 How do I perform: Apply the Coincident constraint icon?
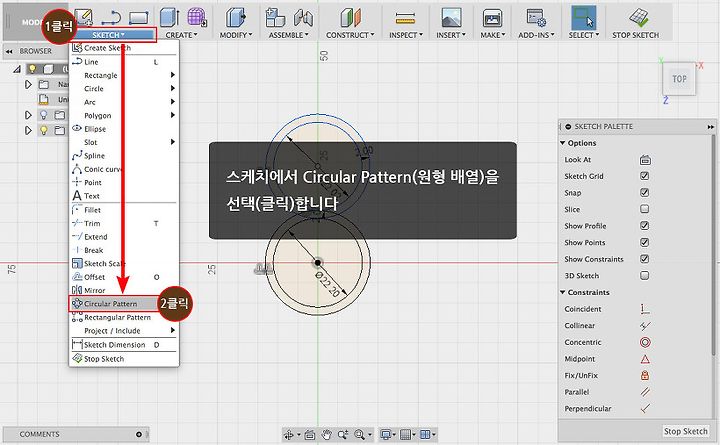(x=645, y=309)
